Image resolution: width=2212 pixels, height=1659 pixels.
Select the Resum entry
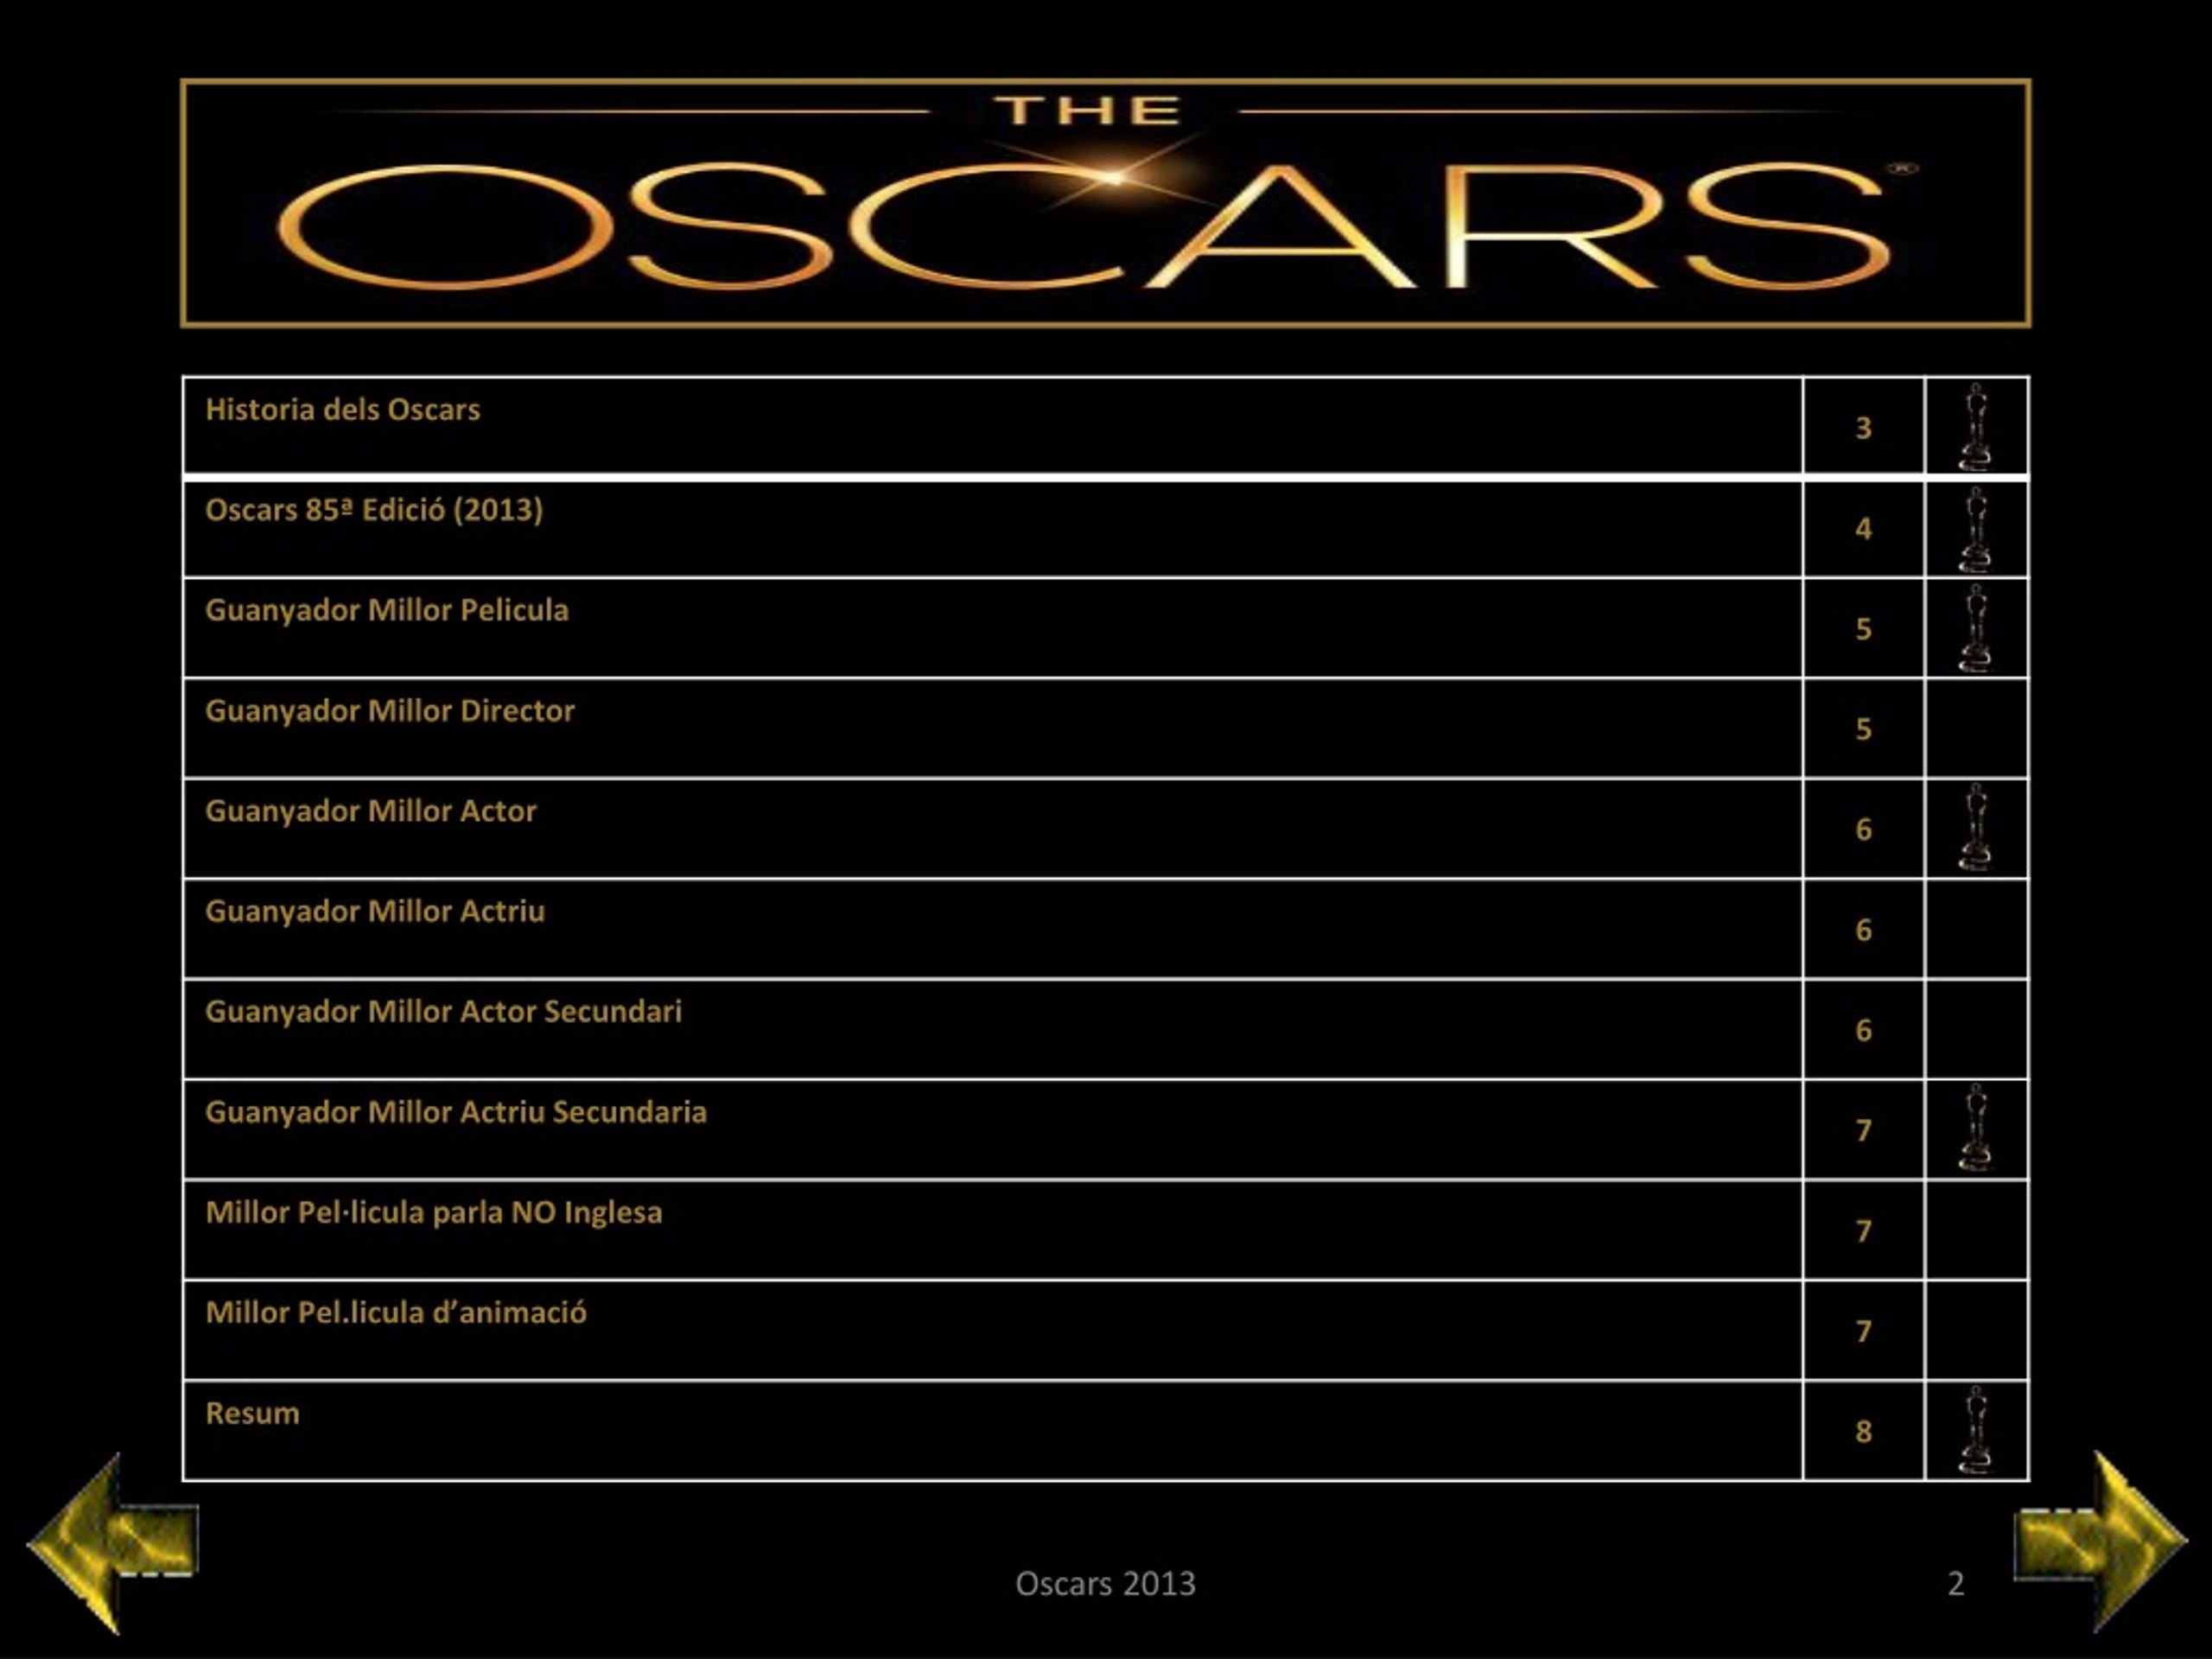pyautogui.click(x=252, y=1413)
